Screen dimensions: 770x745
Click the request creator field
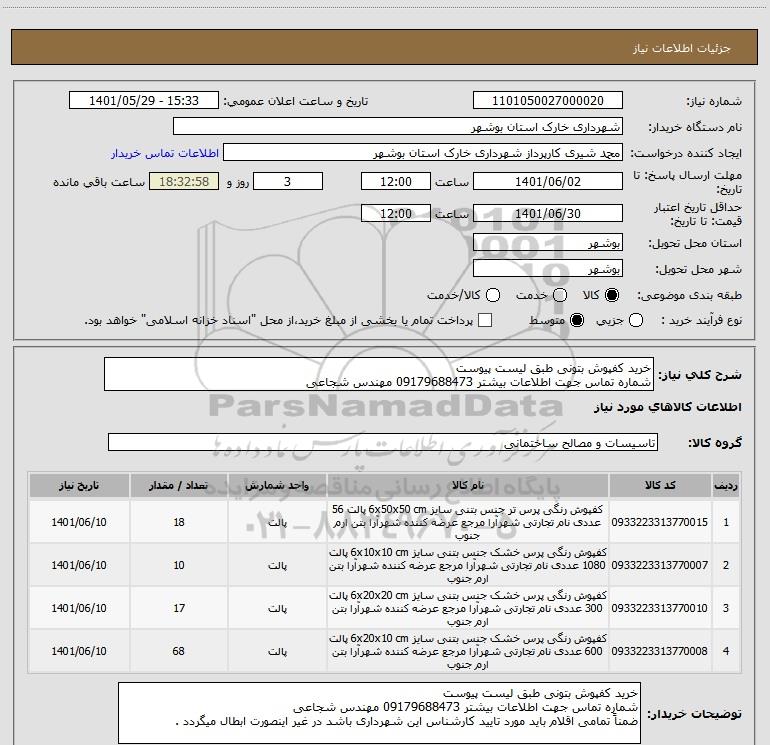(423, 153)
